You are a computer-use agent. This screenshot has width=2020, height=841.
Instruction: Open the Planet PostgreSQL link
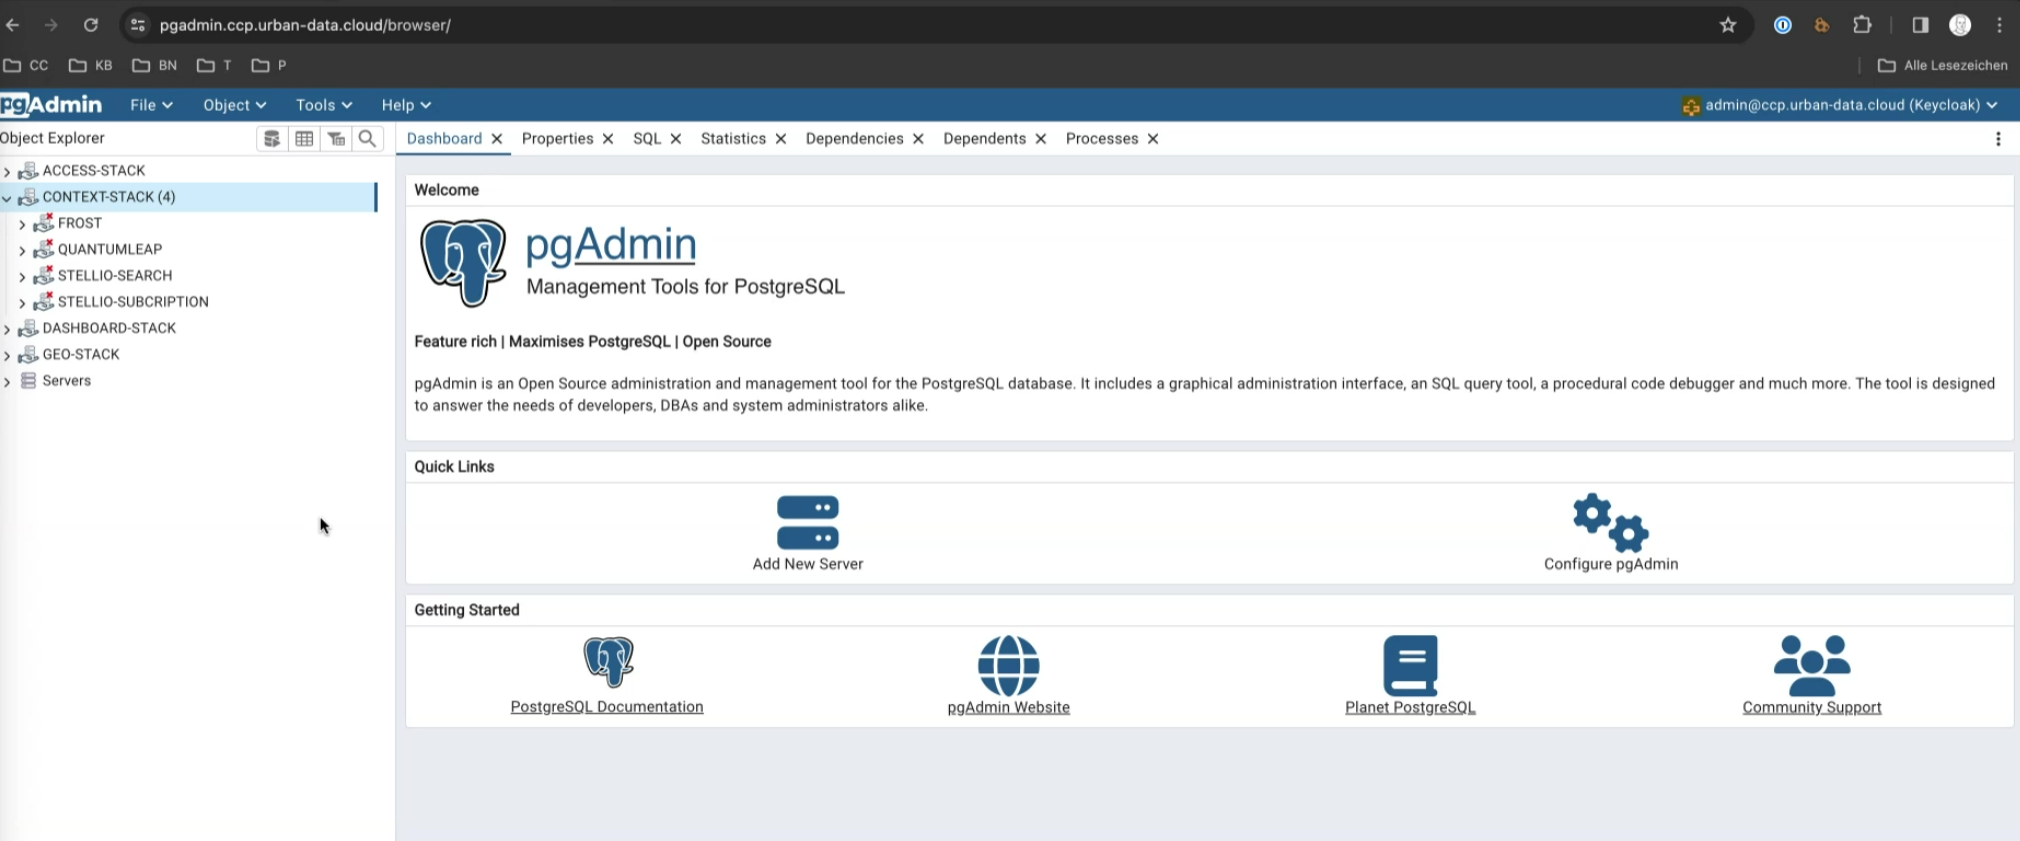[x=1410, y=707]
